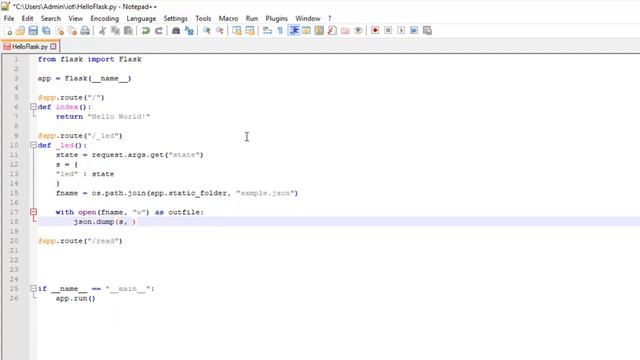The height and width of the screenshot is (360, 640).
Task: Open the View menu
Action: 76,18
